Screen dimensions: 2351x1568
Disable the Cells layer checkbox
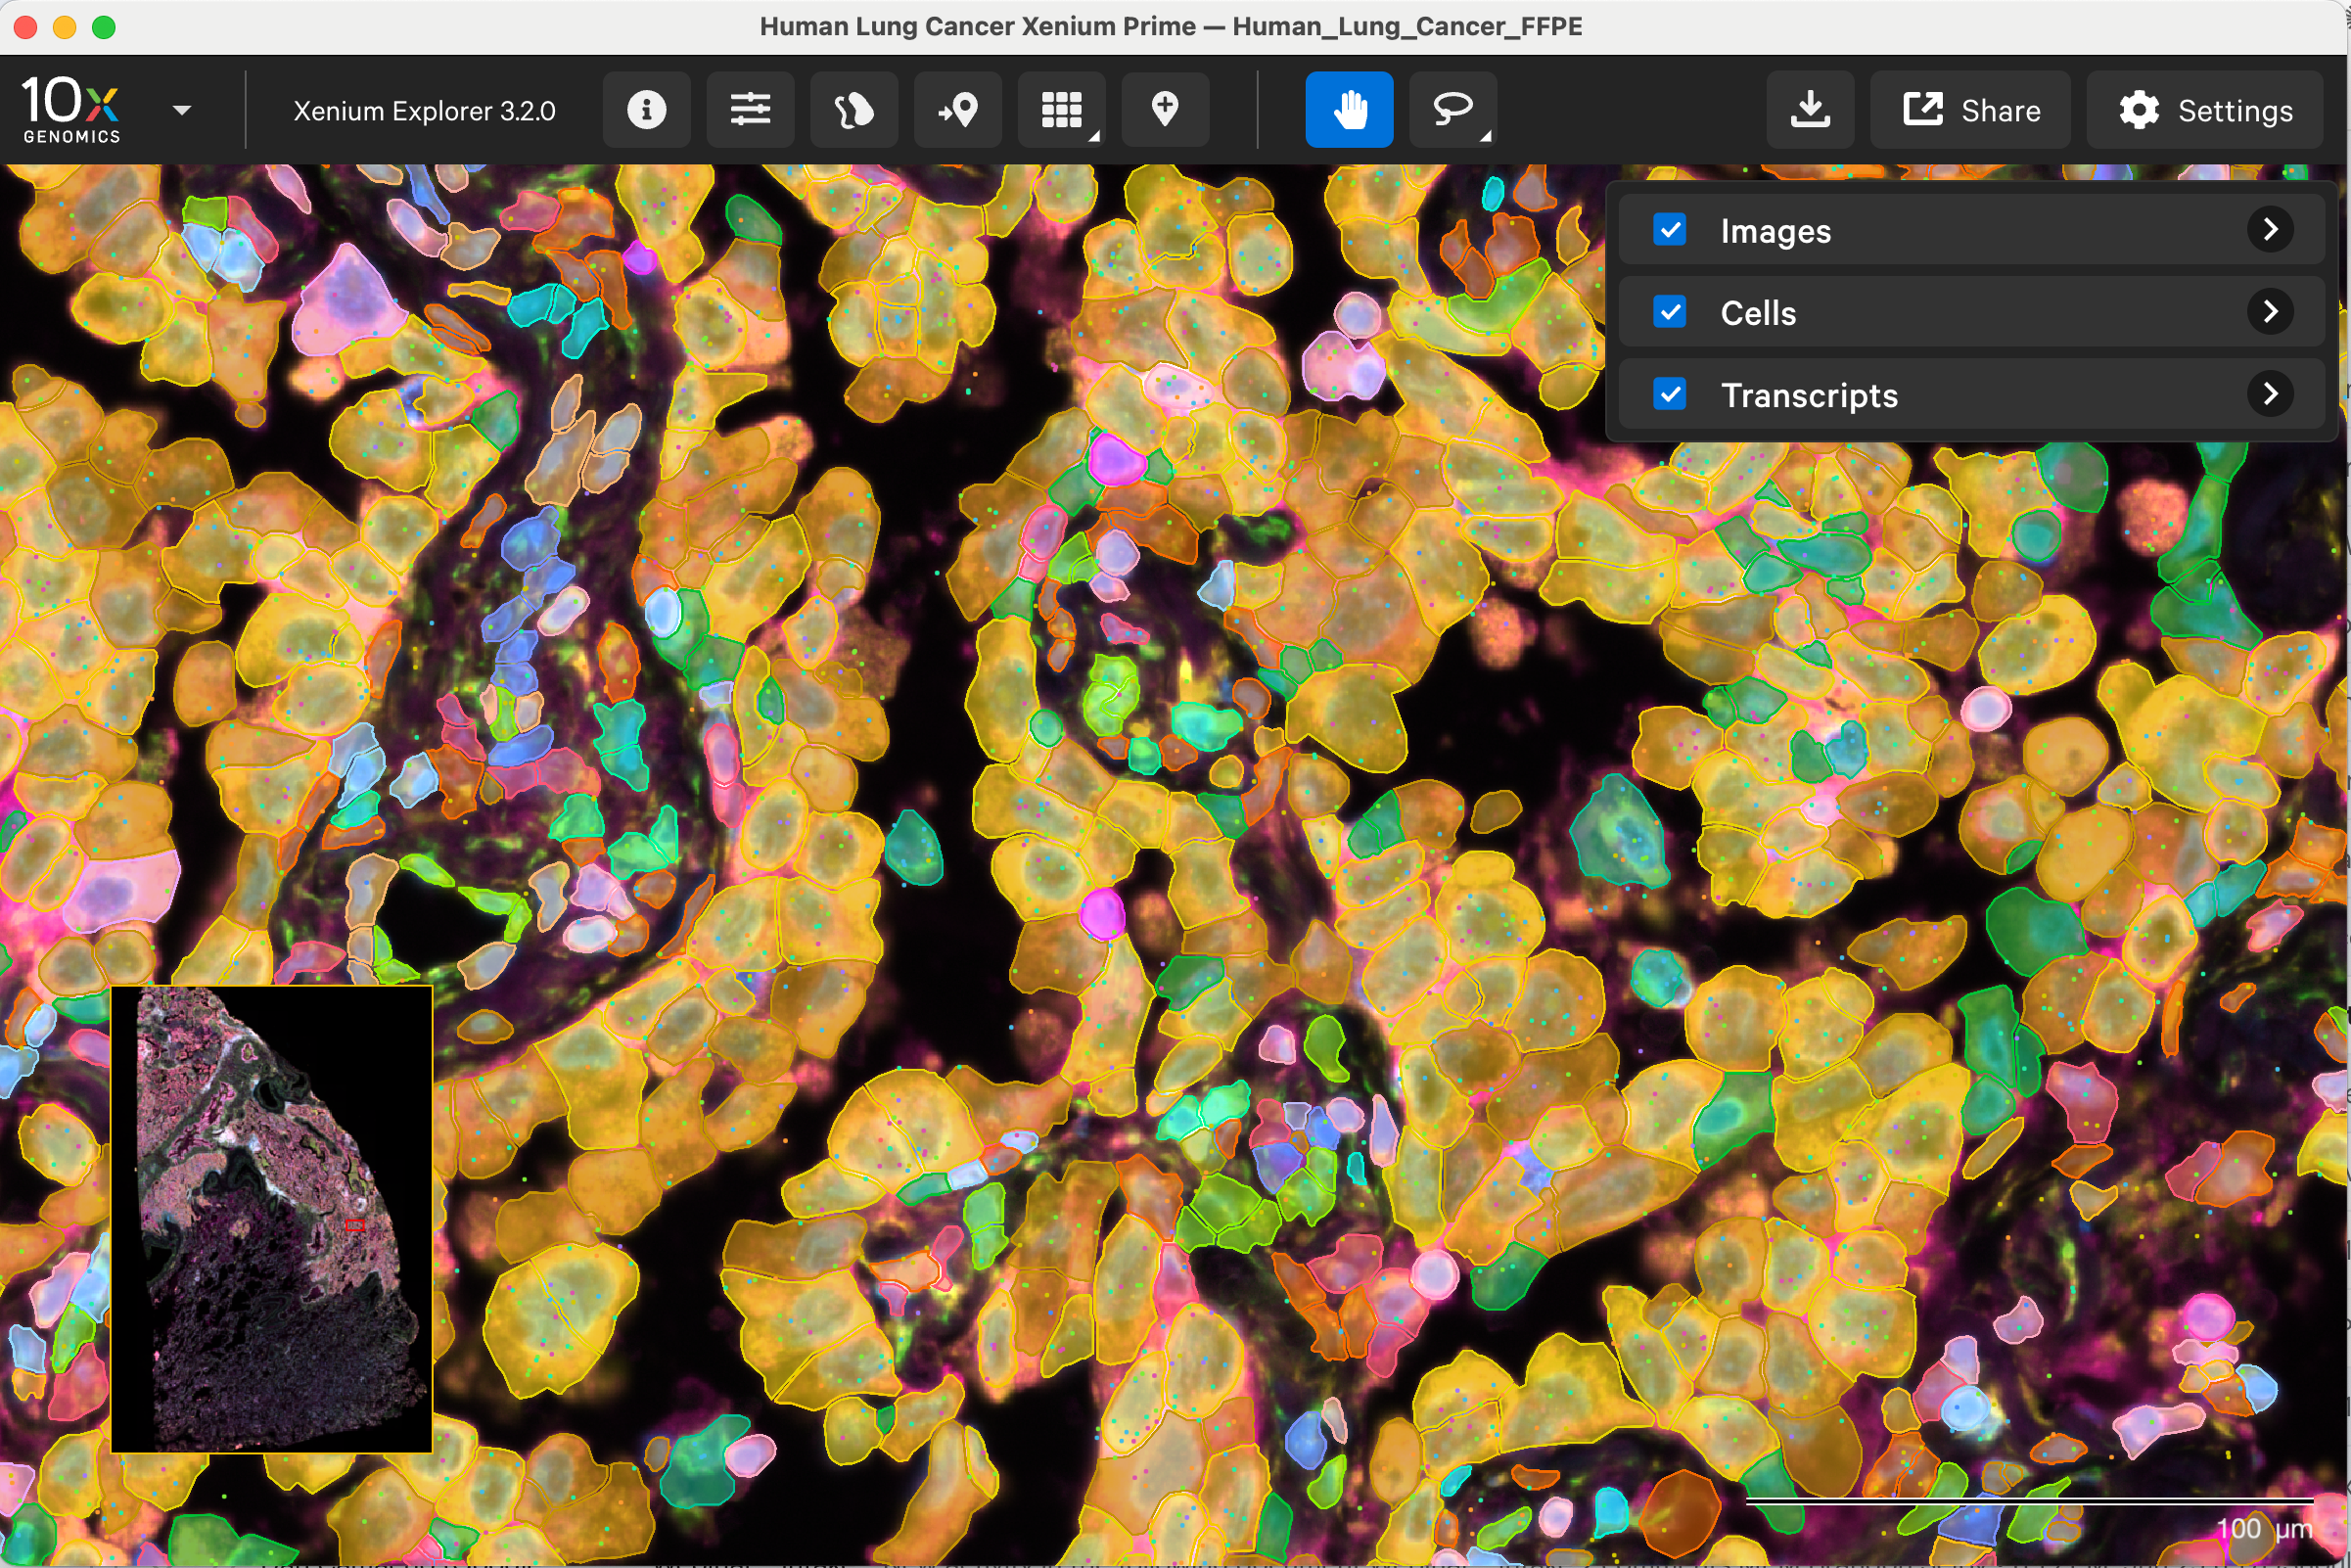(1671, 312)
